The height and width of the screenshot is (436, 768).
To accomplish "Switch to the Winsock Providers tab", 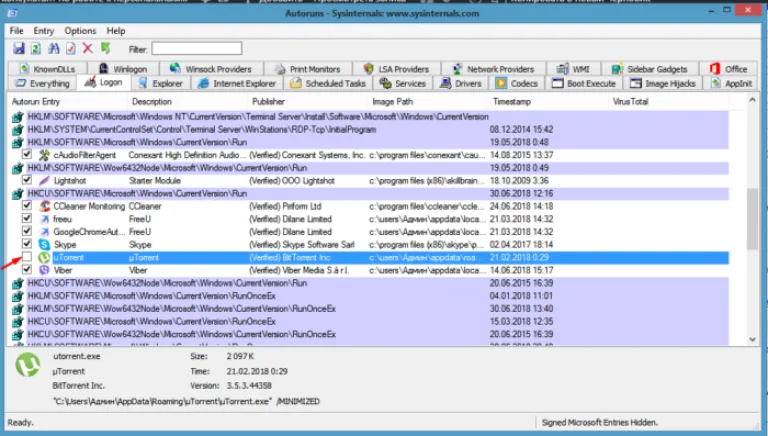I will pyautogui.click(x=211, y=69).
